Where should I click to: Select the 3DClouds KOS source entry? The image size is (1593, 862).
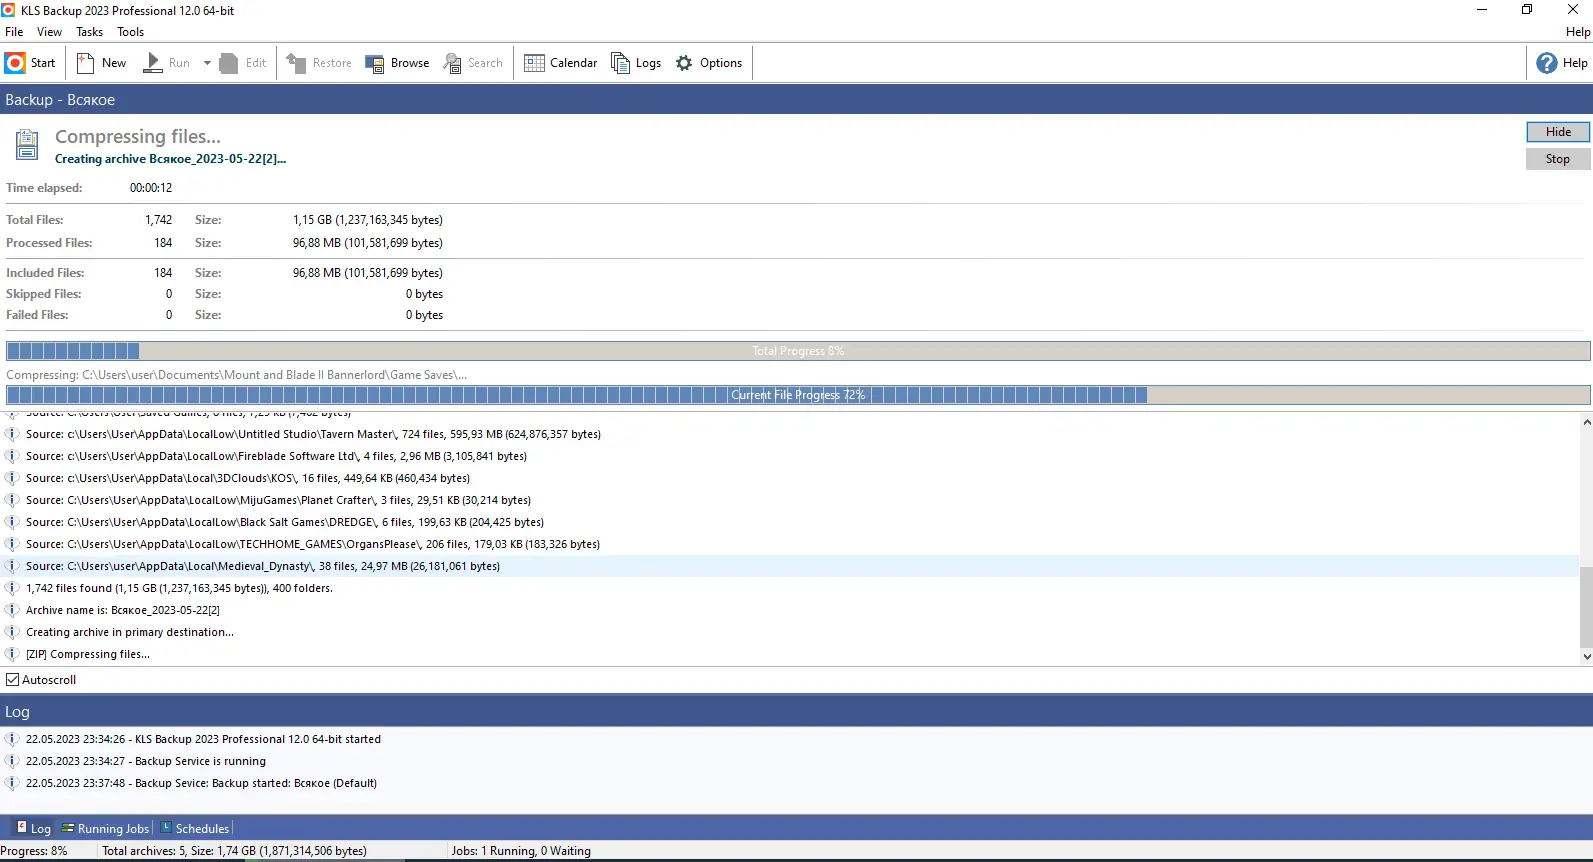pos(790,478)
